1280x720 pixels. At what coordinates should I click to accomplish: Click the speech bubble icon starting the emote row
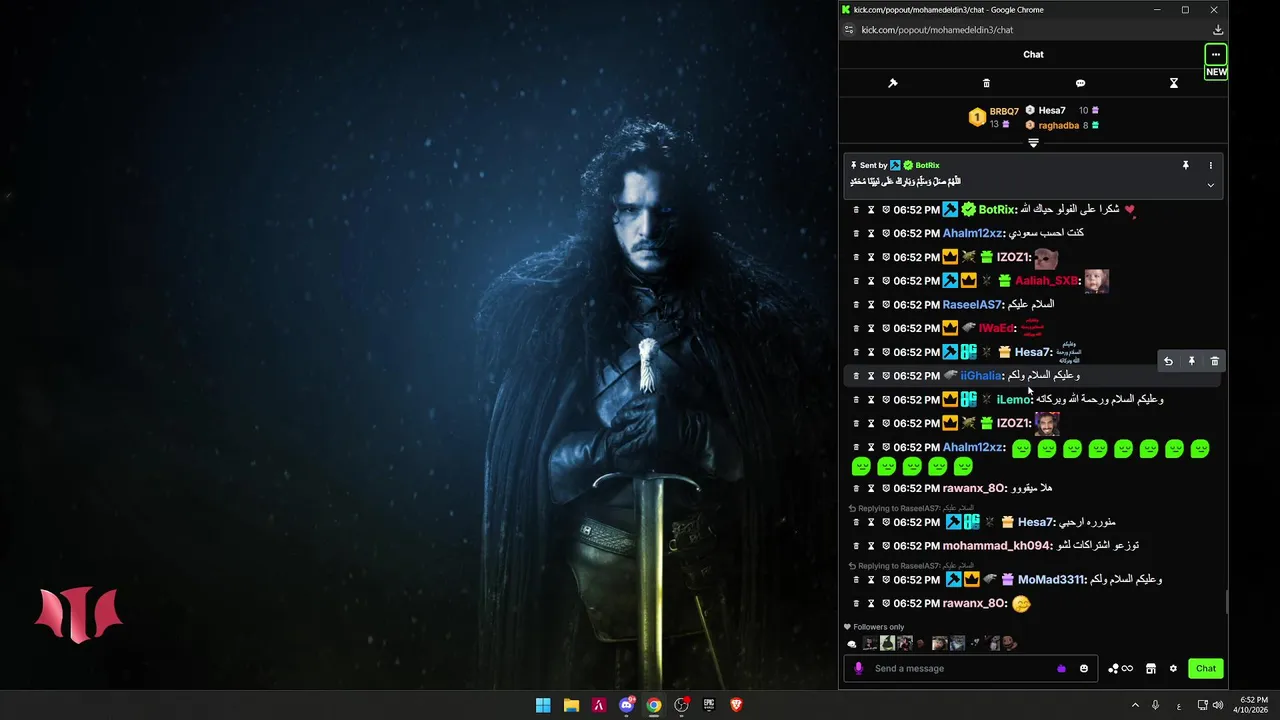[852, 644]
